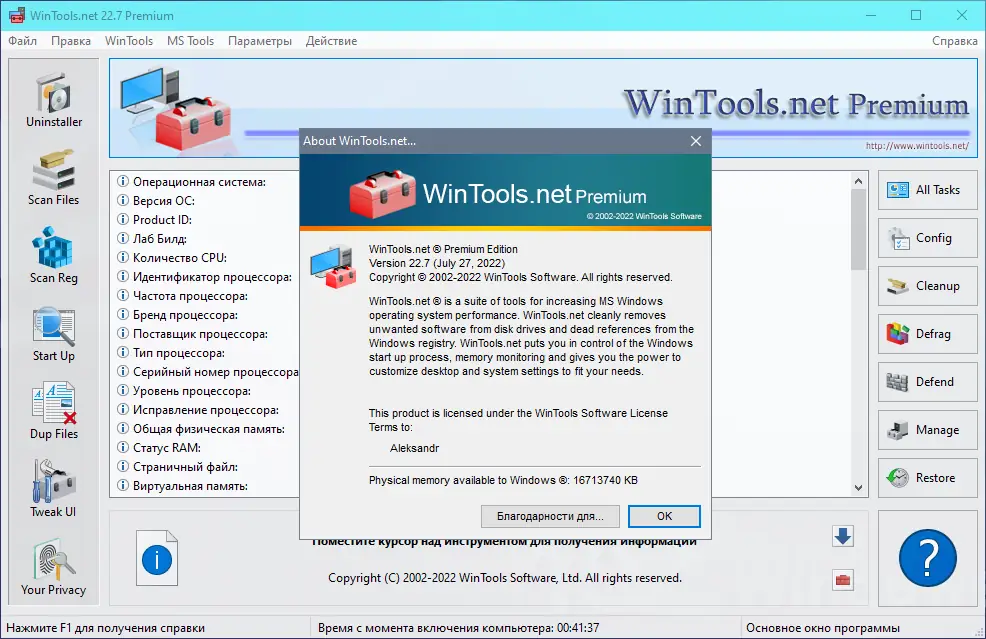
Task: Click the WinTools app icon in title bar
Action: coord(16,15)
